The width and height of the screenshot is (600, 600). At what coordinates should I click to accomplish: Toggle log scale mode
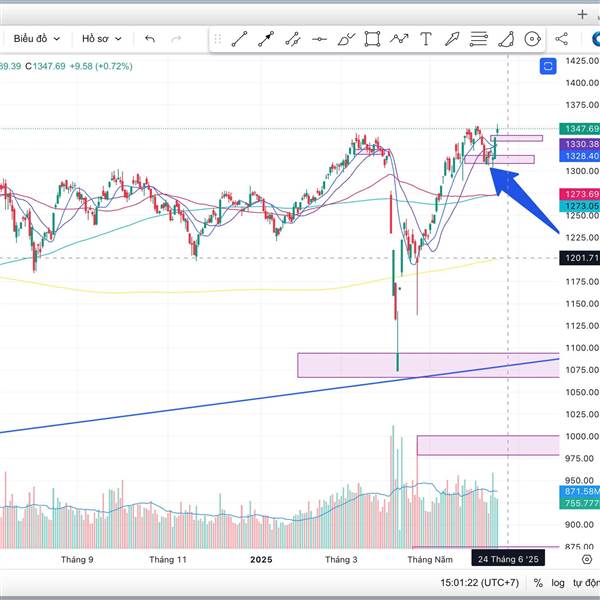pos(558,583)
